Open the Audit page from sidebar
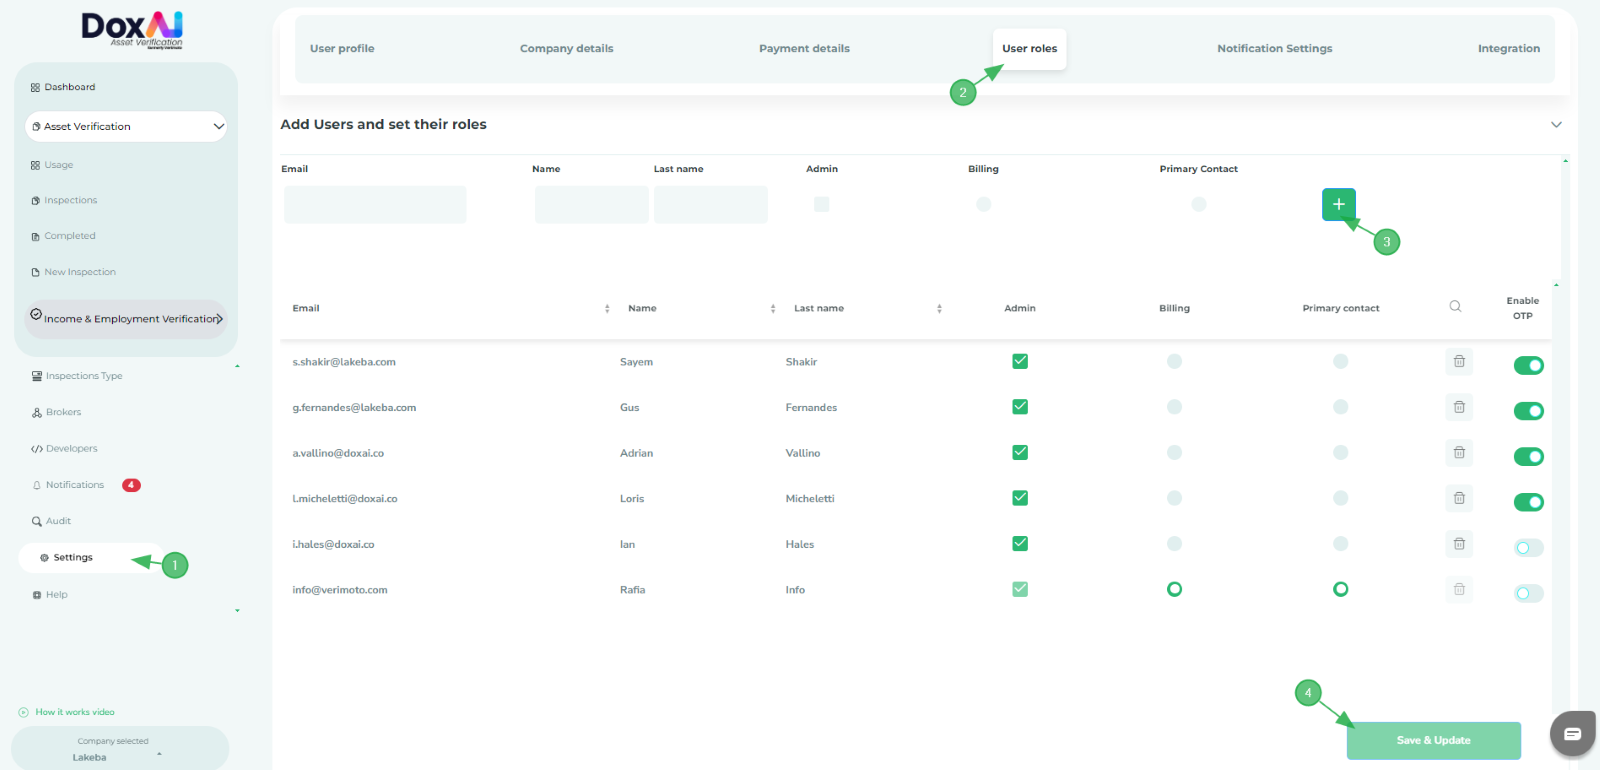 58,521
